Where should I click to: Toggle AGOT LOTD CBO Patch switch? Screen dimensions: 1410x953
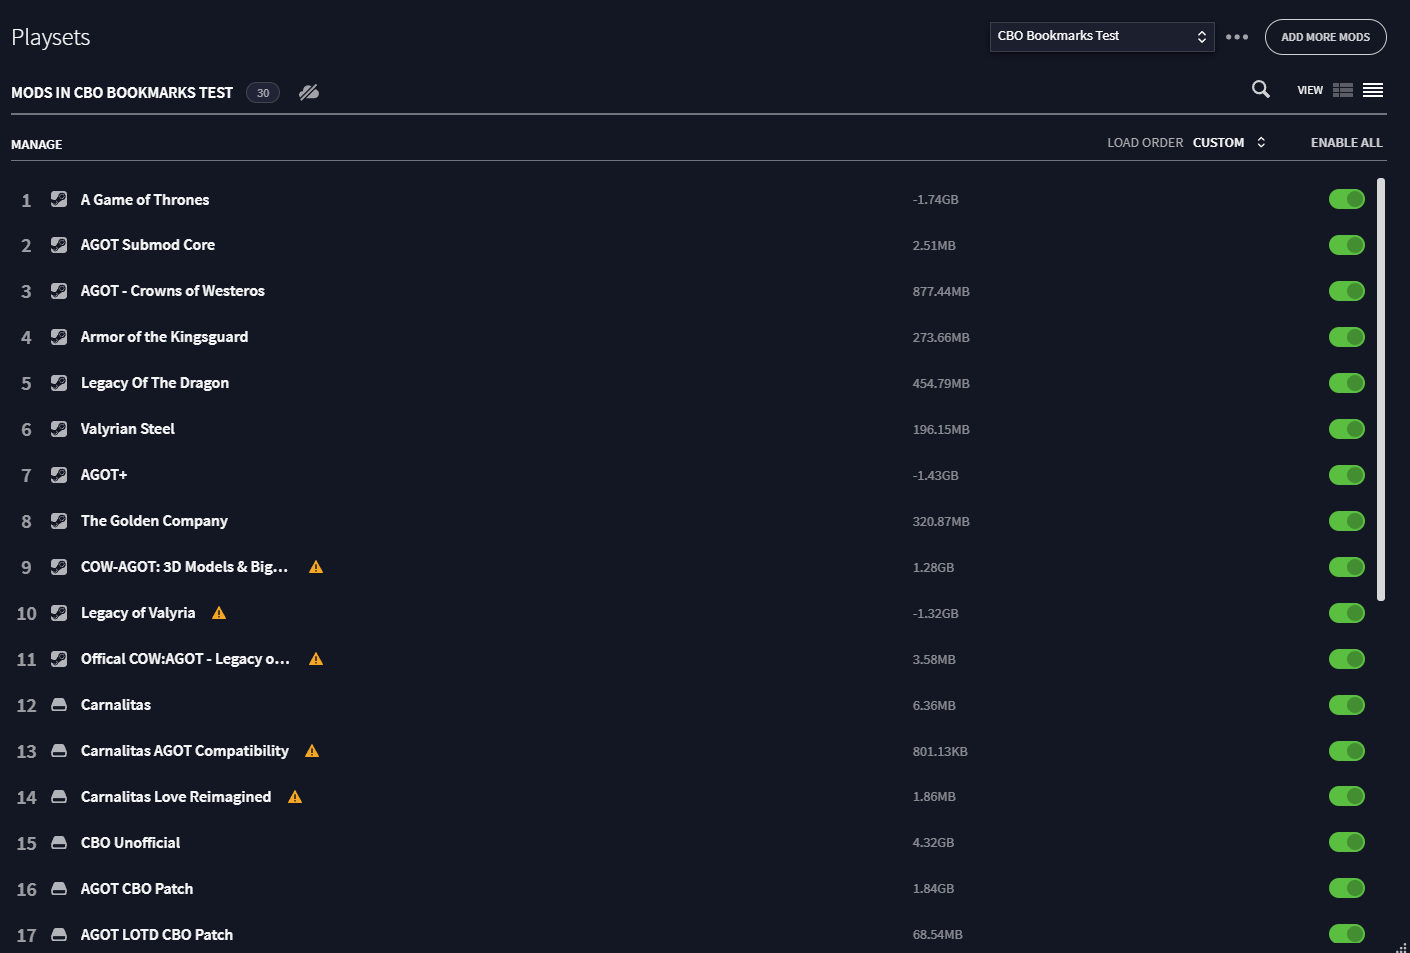tap(1347, 934)
